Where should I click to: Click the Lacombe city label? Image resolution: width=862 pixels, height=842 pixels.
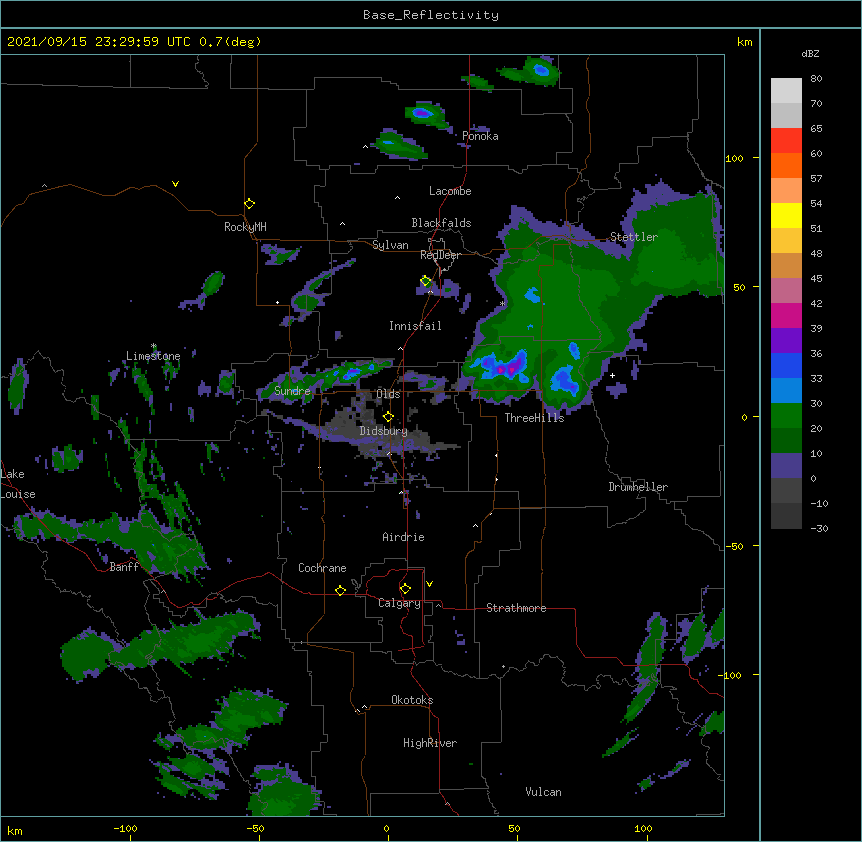point(450,191)
